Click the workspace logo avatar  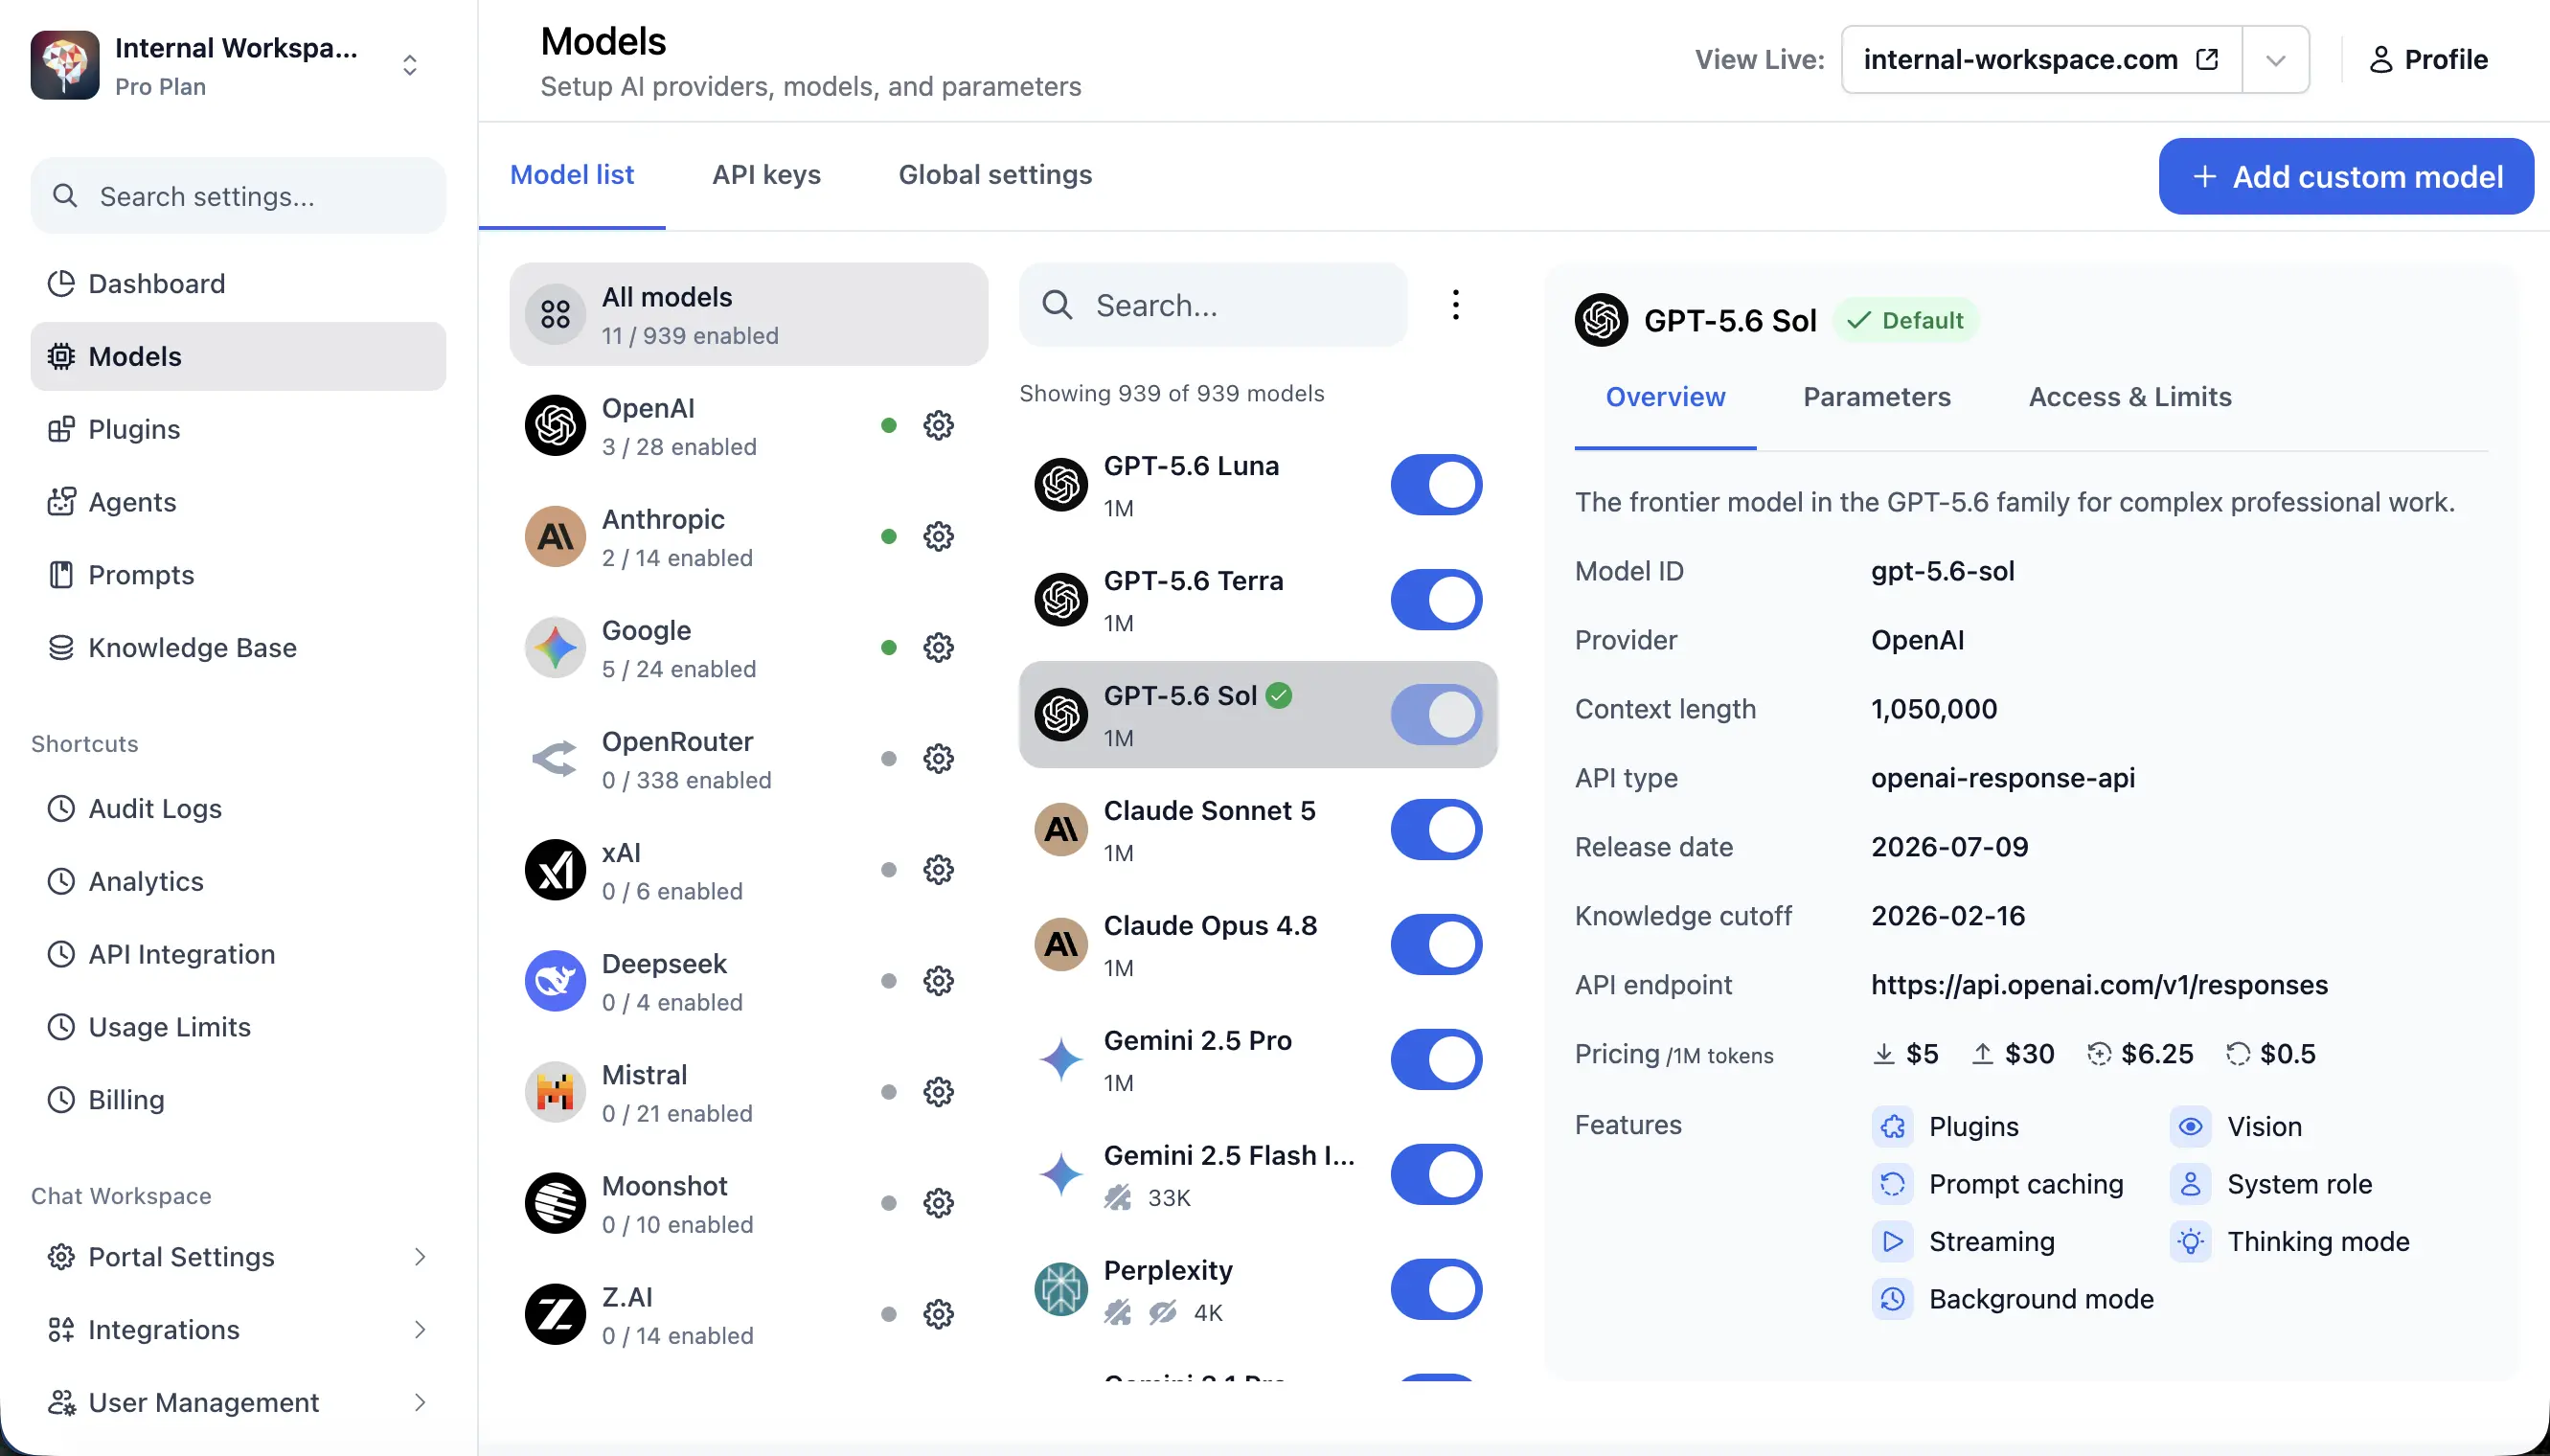(x=65, y=65)
